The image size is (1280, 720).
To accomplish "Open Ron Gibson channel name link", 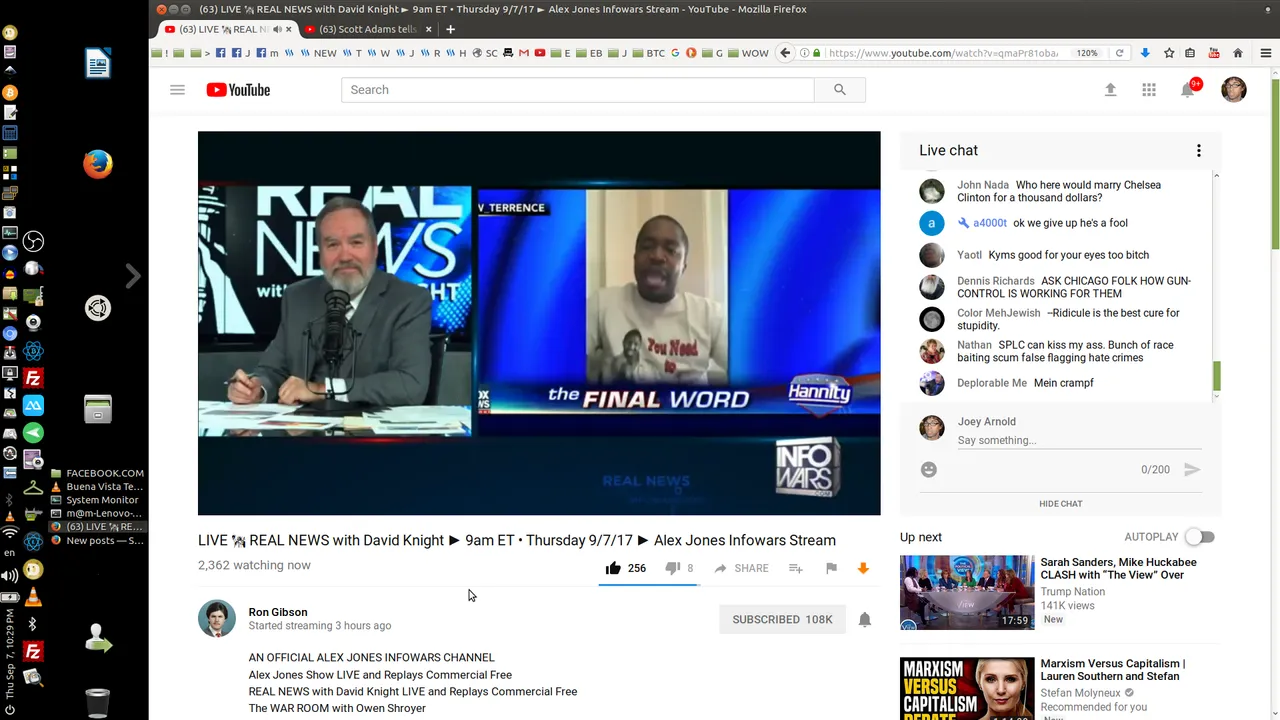I will [x=278, y=612].
